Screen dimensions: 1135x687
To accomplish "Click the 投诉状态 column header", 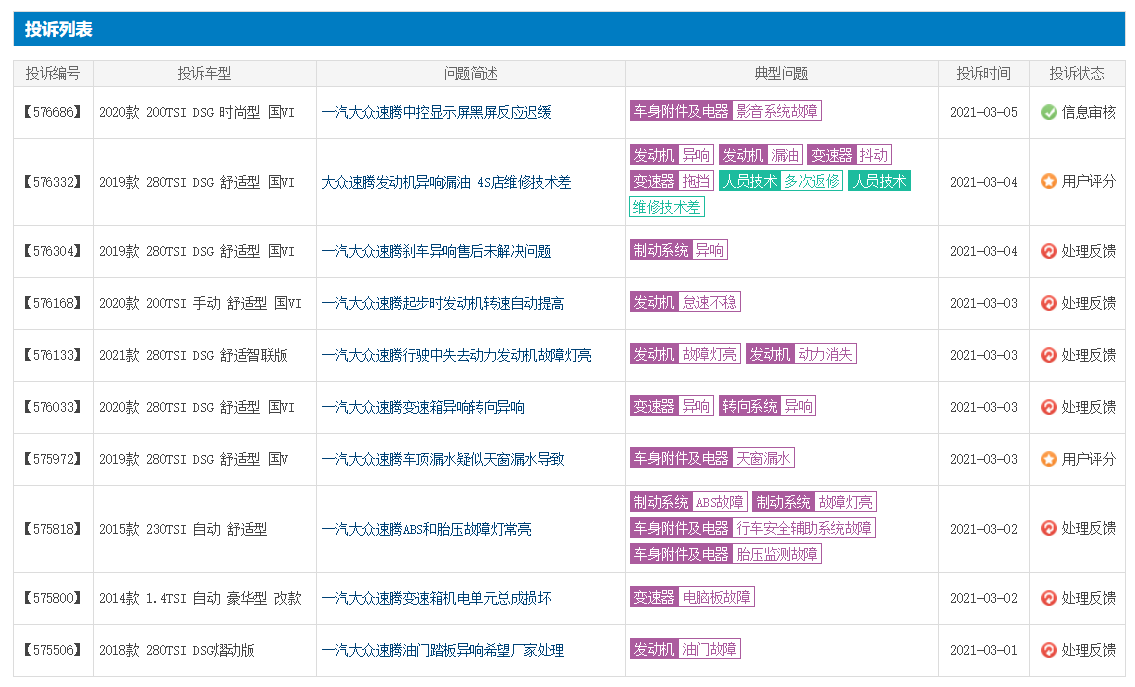I will pyautogui.click(x=1077, y=73).
